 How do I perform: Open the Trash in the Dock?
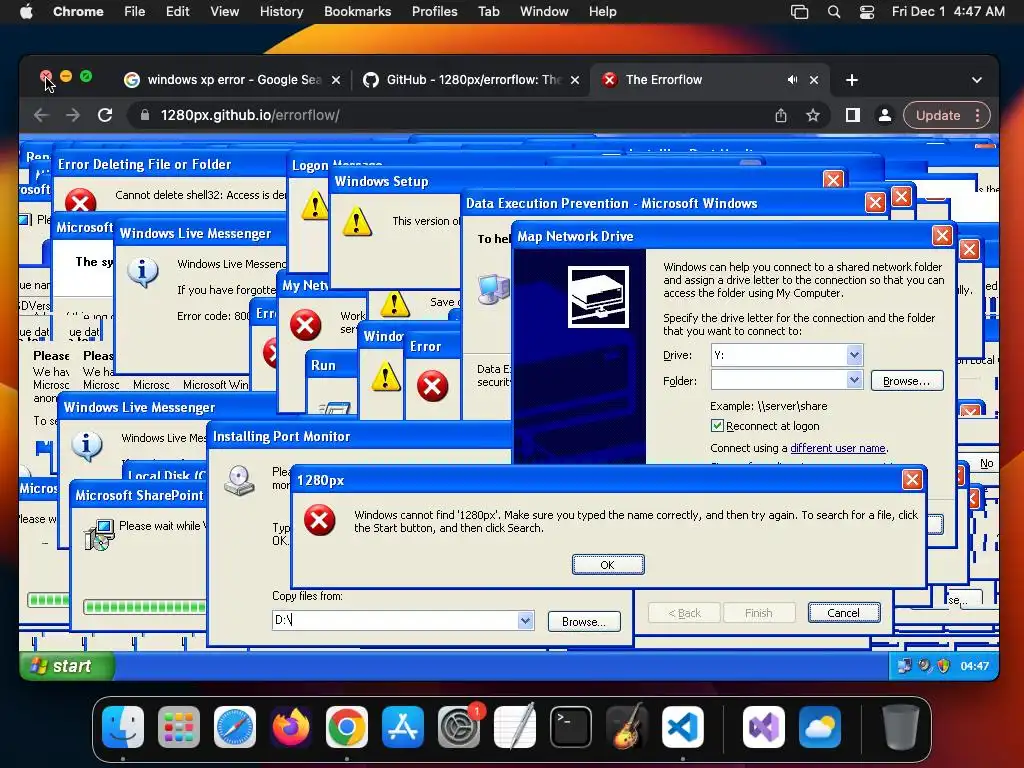tap(900, 727)
